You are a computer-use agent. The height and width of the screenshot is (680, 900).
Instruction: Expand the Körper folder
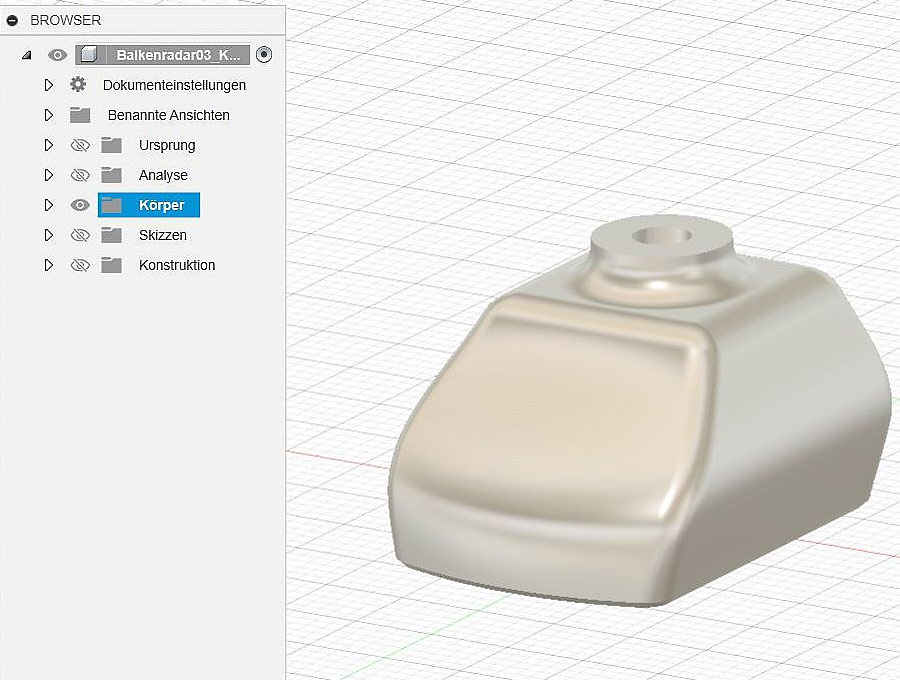pyautogui.click(x=49, y=205)
